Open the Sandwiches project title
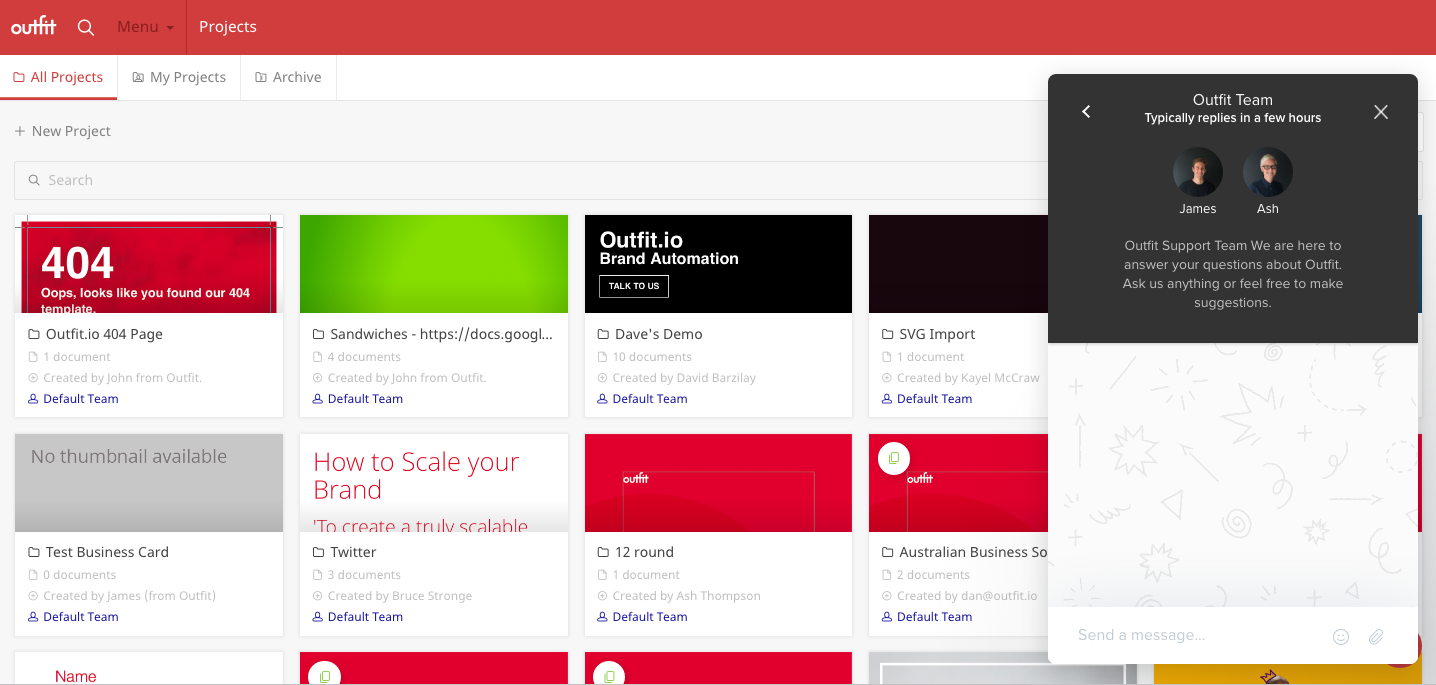Screen dimensions: 1436x685 (x=441, y=334)
